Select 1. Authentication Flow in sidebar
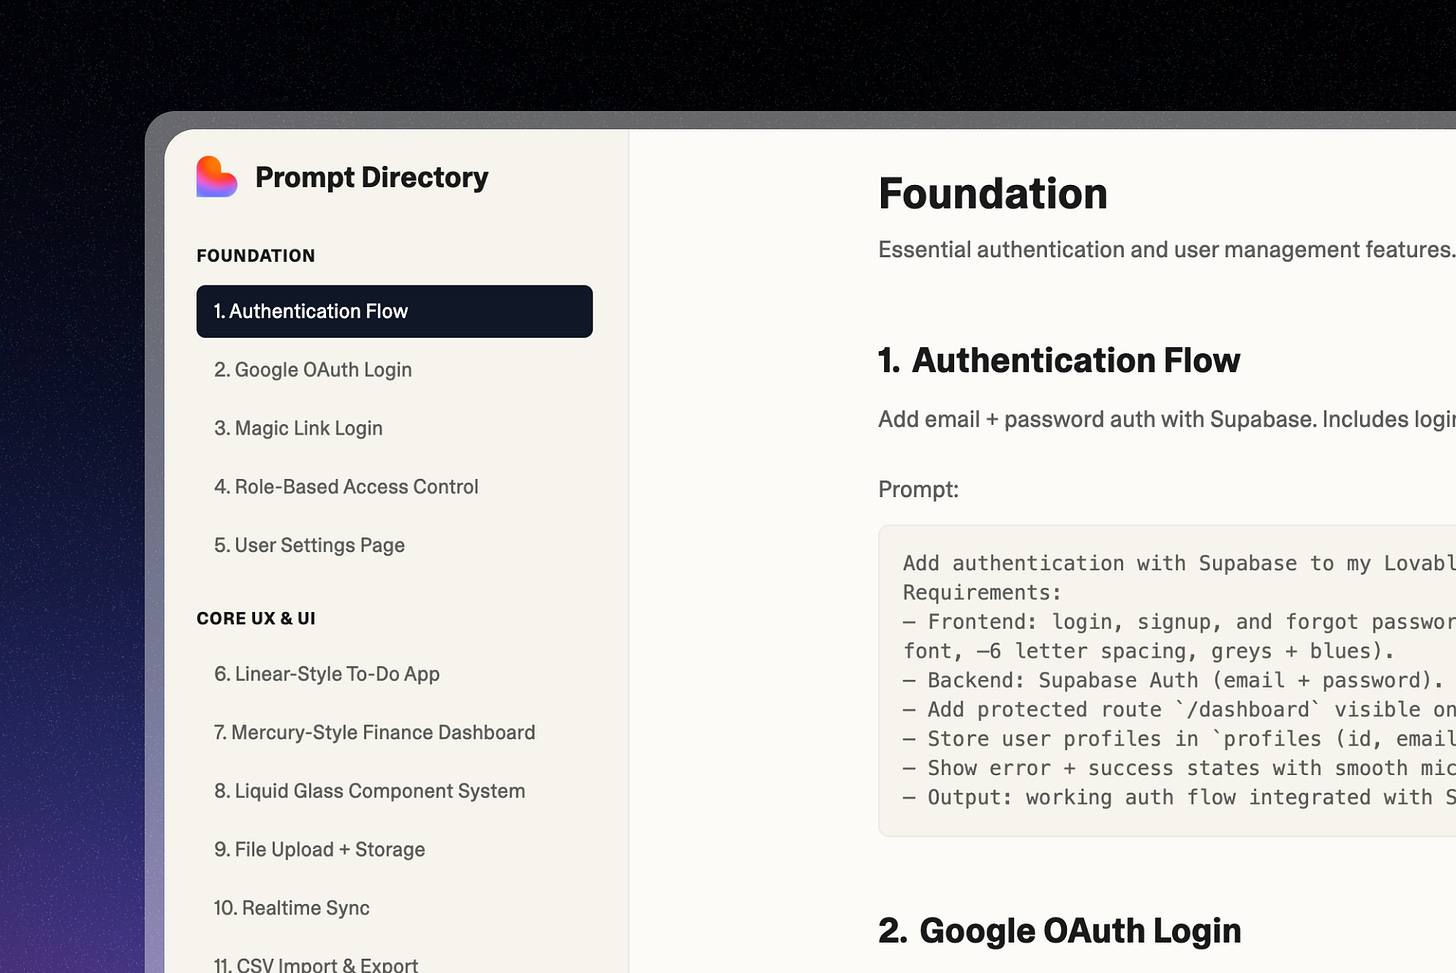 (x=394, y=311)
